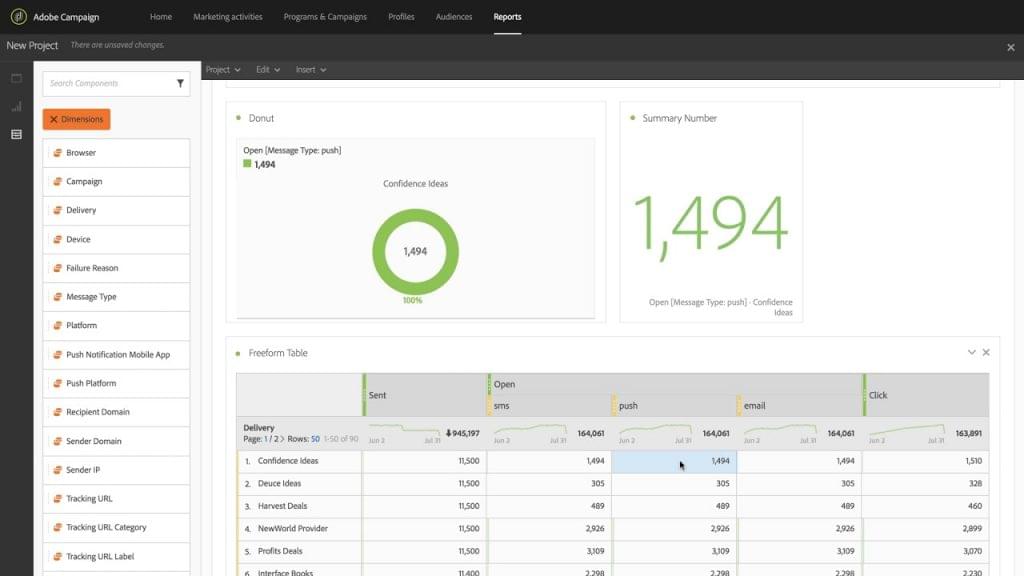
Task: Open the Insert dropdown menu
Action: [311, 70]
